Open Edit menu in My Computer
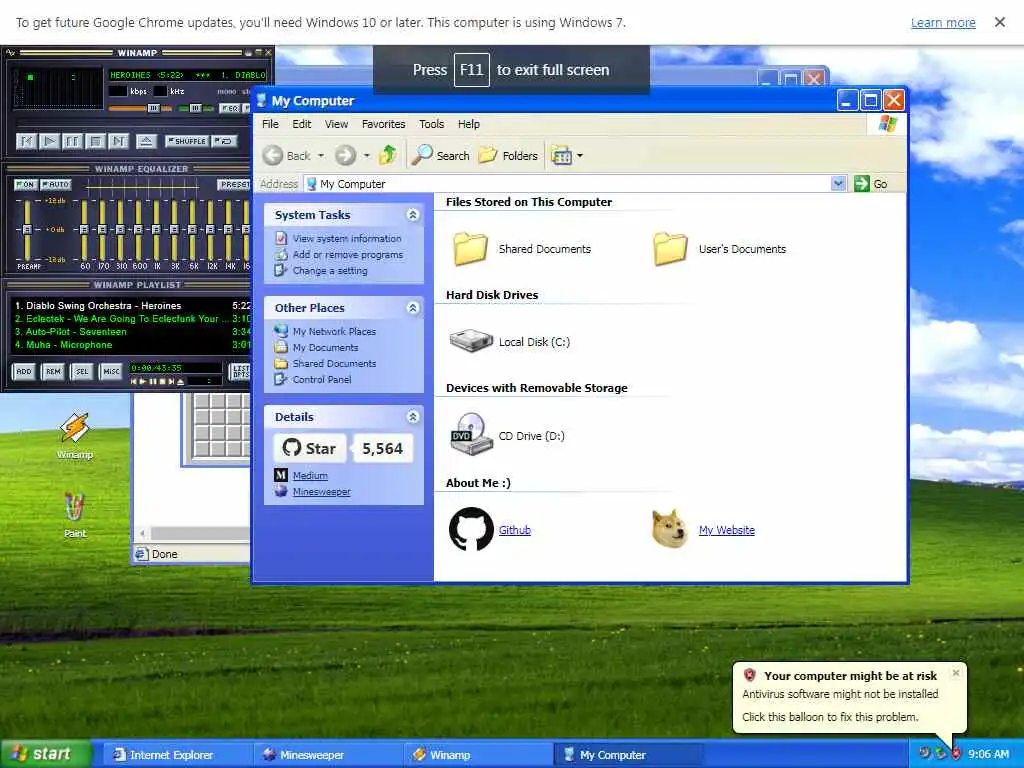 coord(302,124)
